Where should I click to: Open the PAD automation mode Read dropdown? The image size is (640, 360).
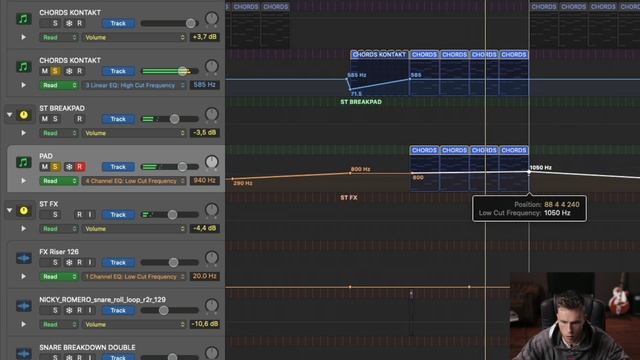pos(58,181)
